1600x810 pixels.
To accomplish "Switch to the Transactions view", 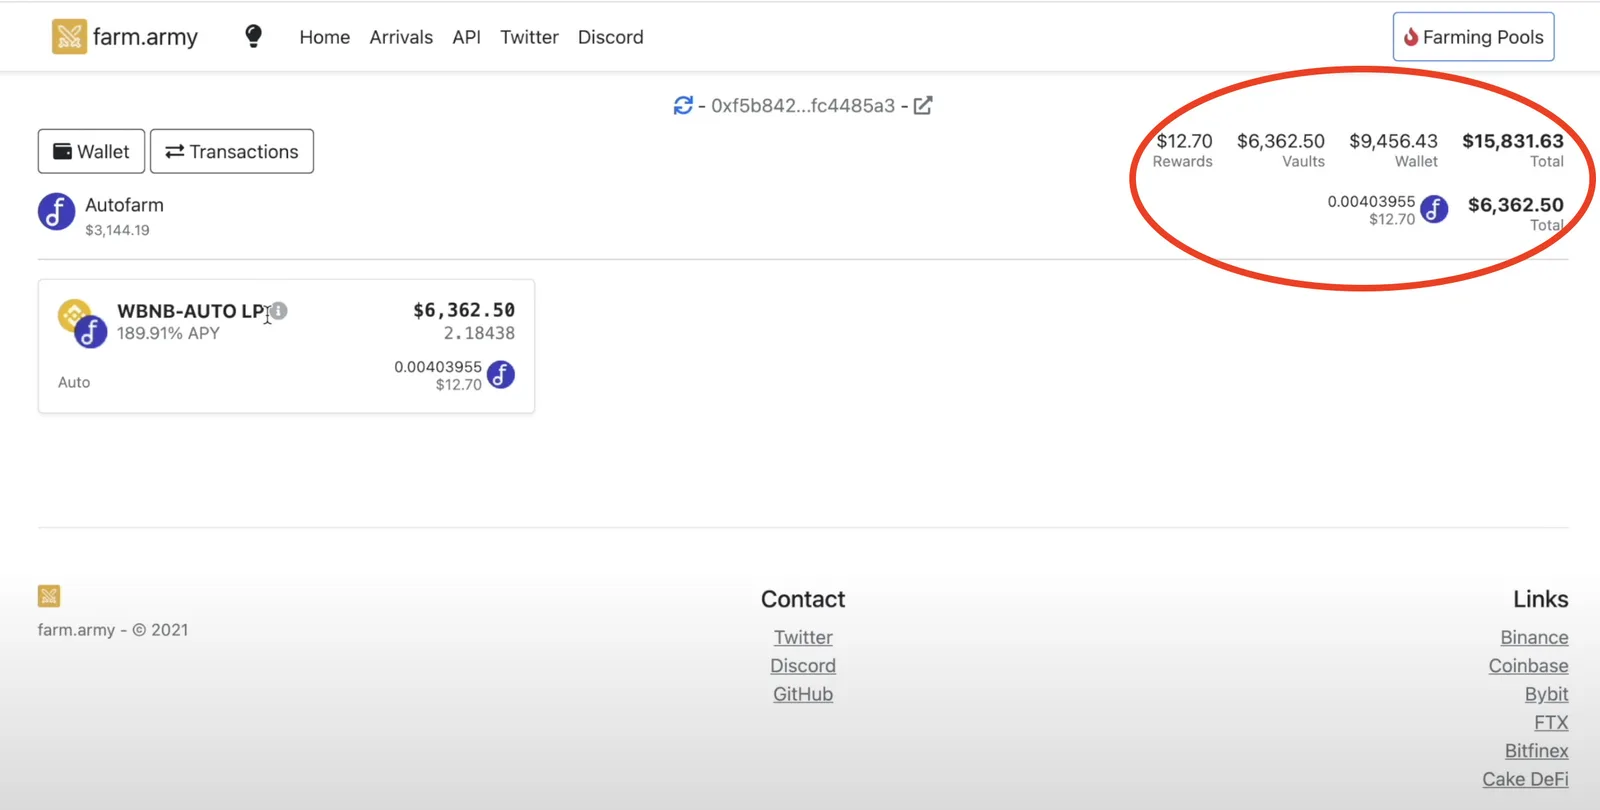I will coord(232,151).
